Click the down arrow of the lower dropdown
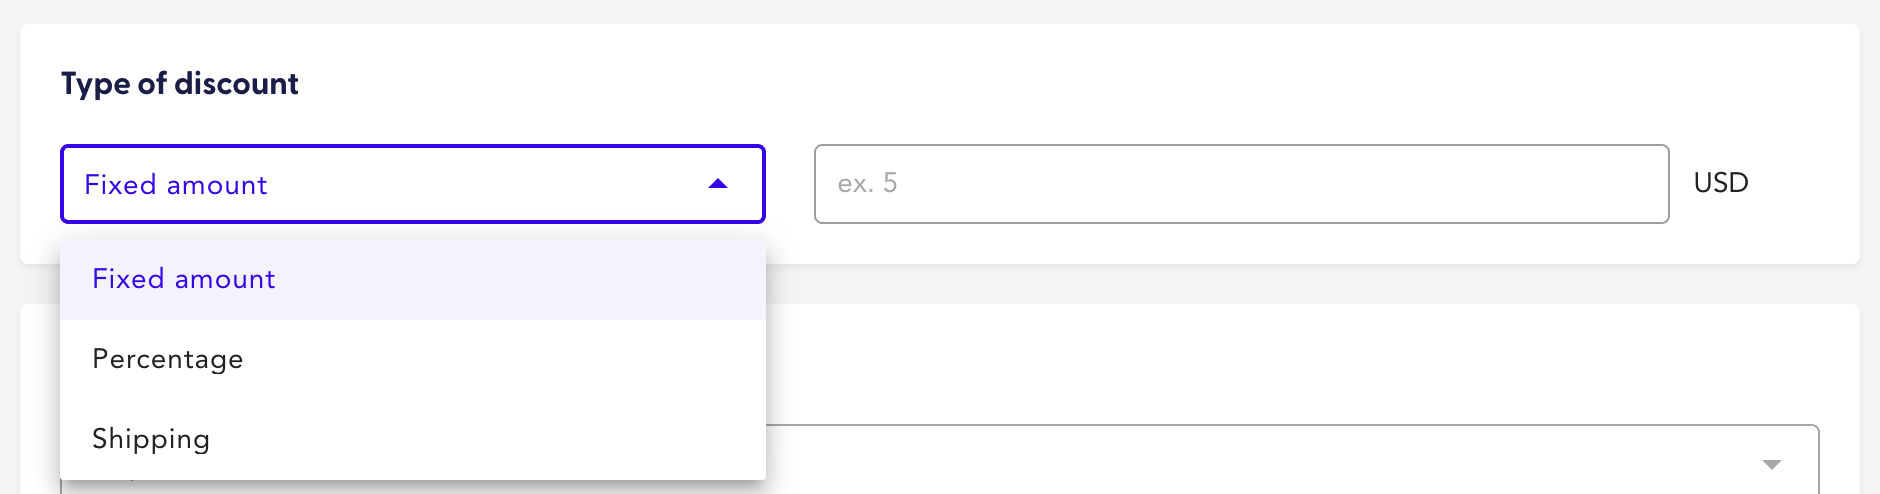This screenshot has height=494, width=1880. [1771, 464]
